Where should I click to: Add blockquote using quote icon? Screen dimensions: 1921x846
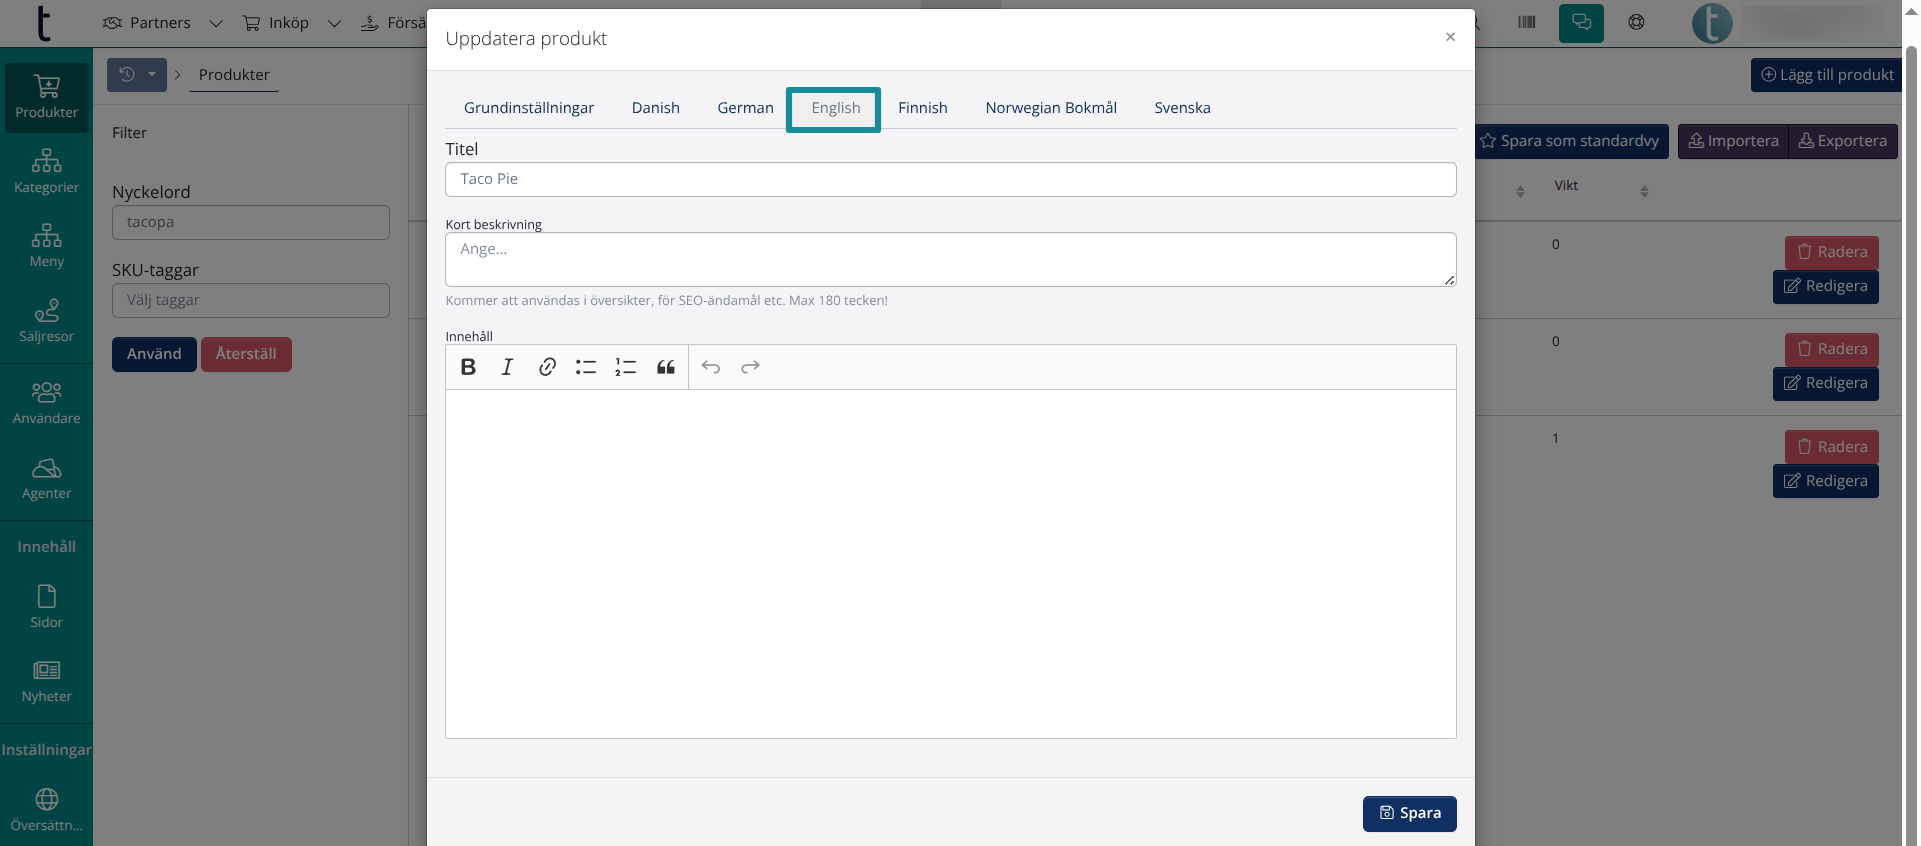click(x=666, y=367)
